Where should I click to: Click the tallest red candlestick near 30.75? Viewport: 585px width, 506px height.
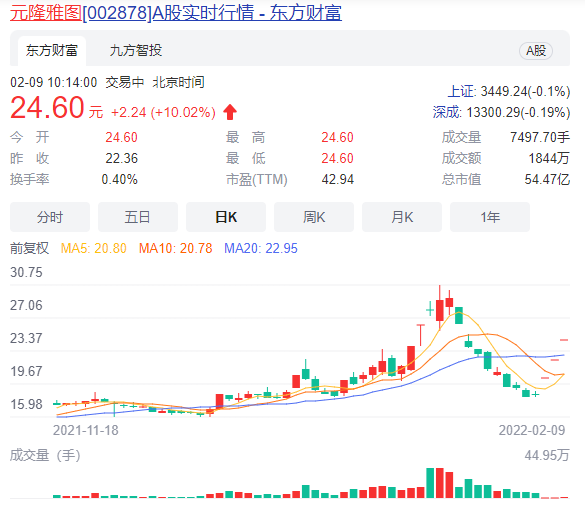click(440, 307)
